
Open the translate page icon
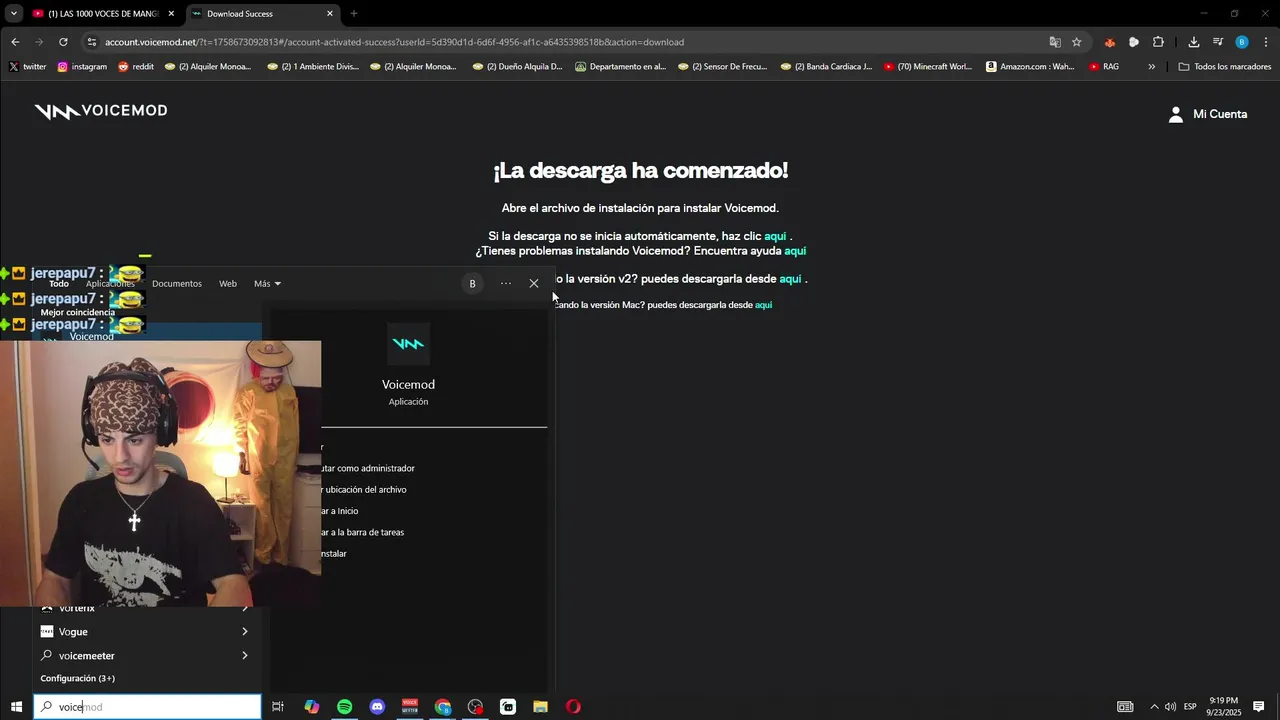click(x=1054, y=42)
